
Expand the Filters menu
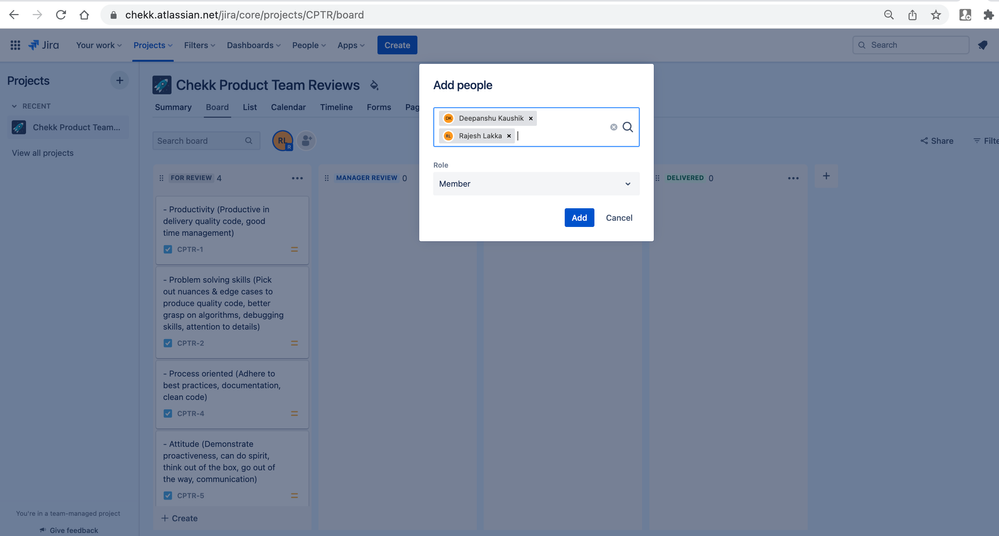pyautogui.click(x=199, y=45)
